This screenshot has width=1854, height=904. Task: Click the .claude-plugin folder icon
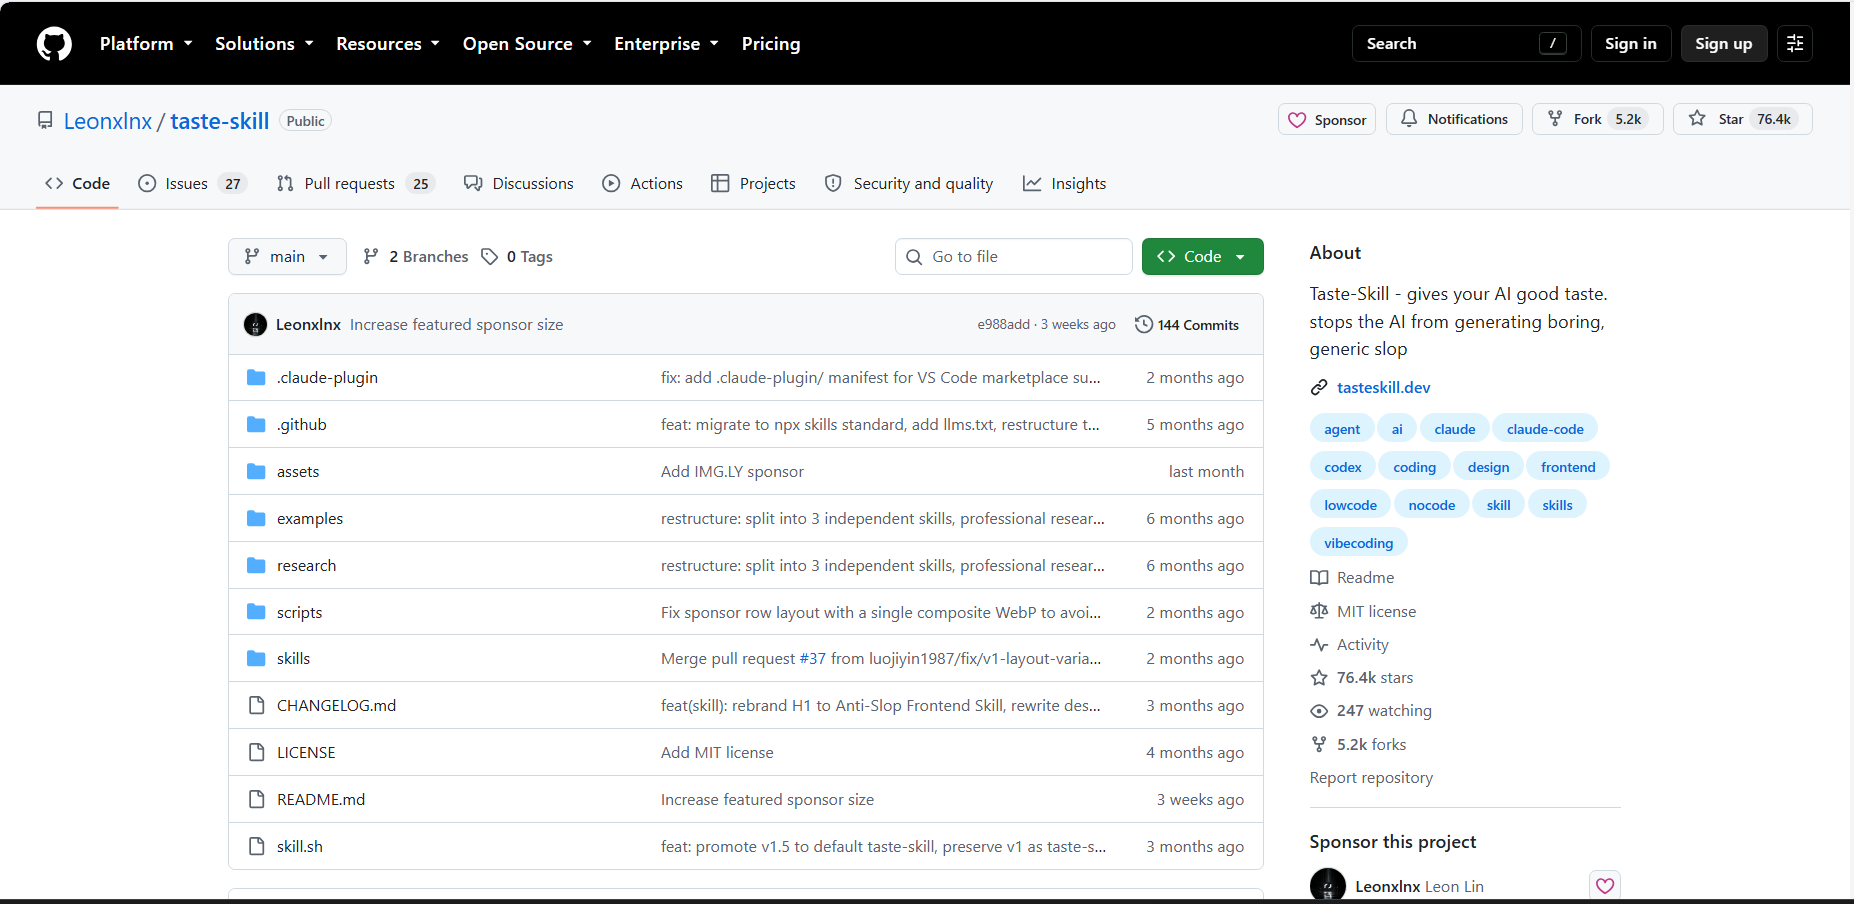(x=256, y=377)
